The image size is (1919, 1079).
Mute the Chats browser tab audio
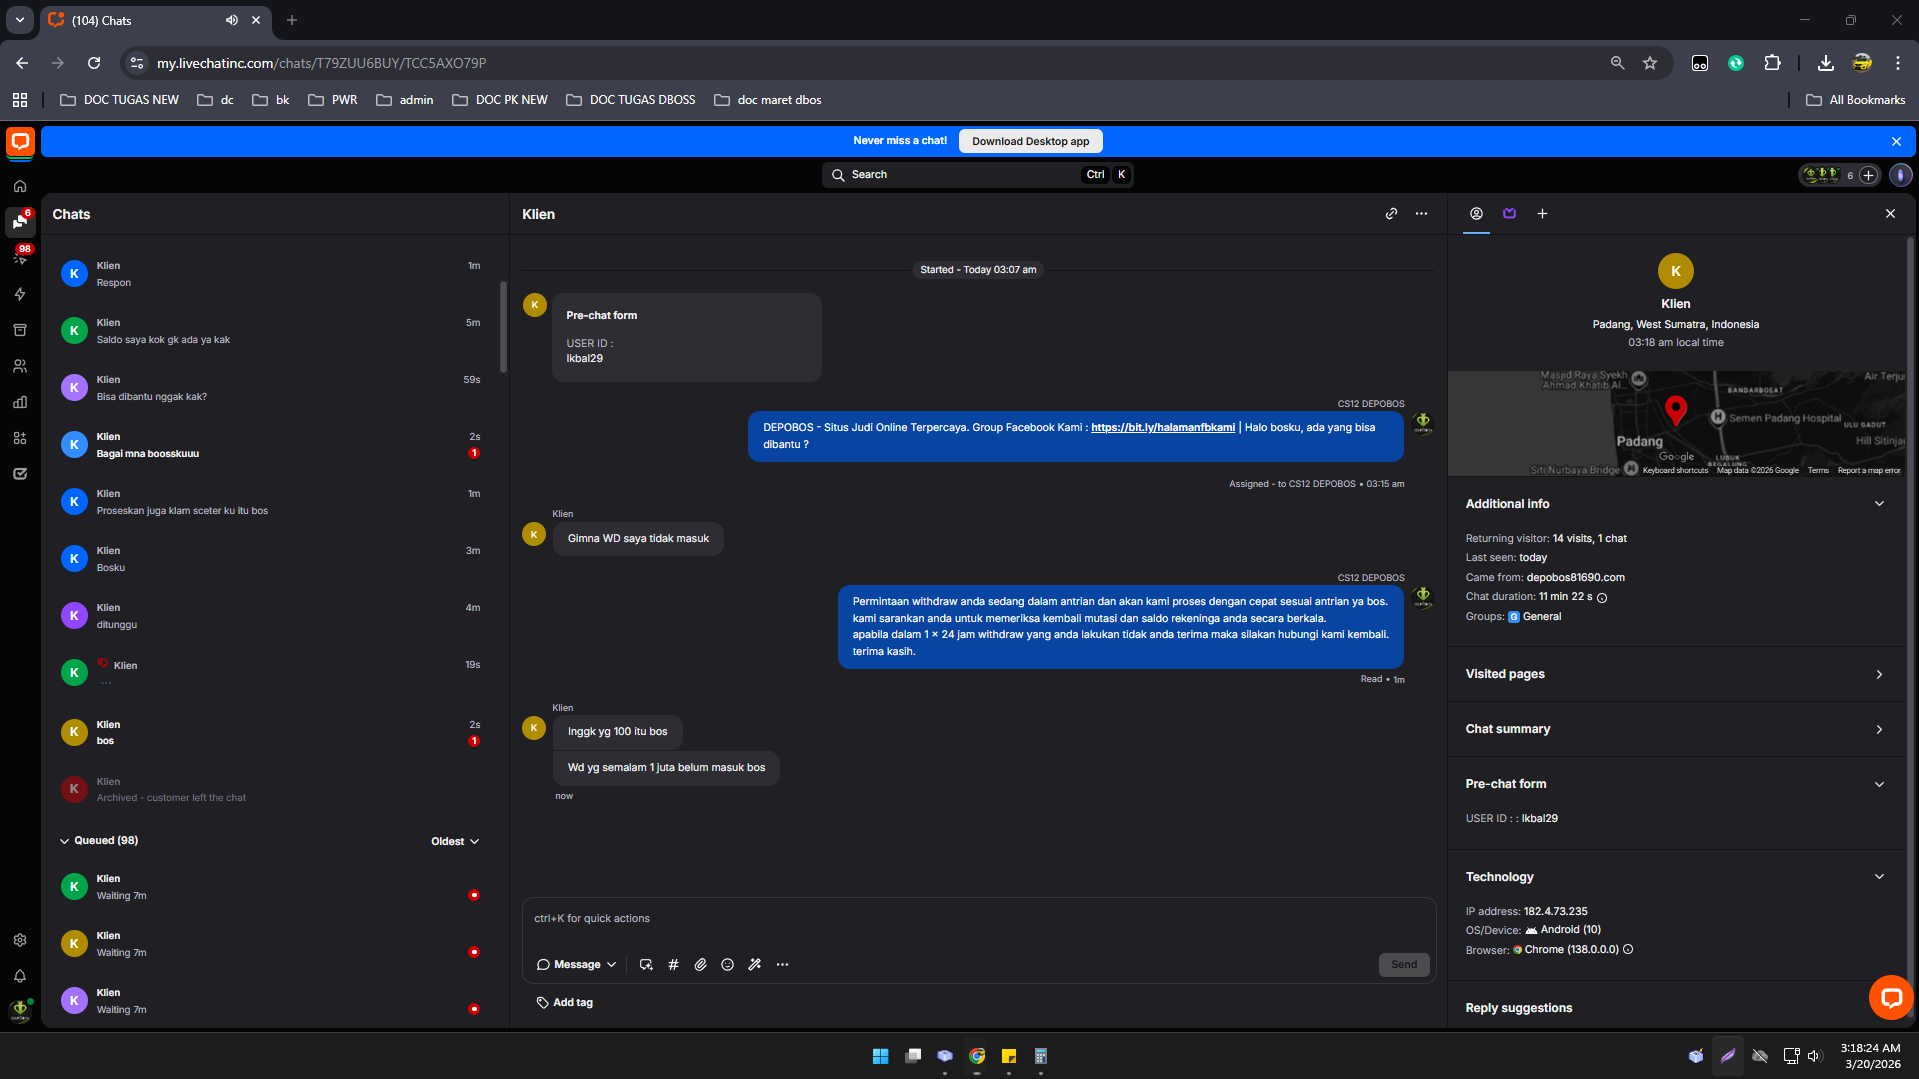(x=231, y=20)
